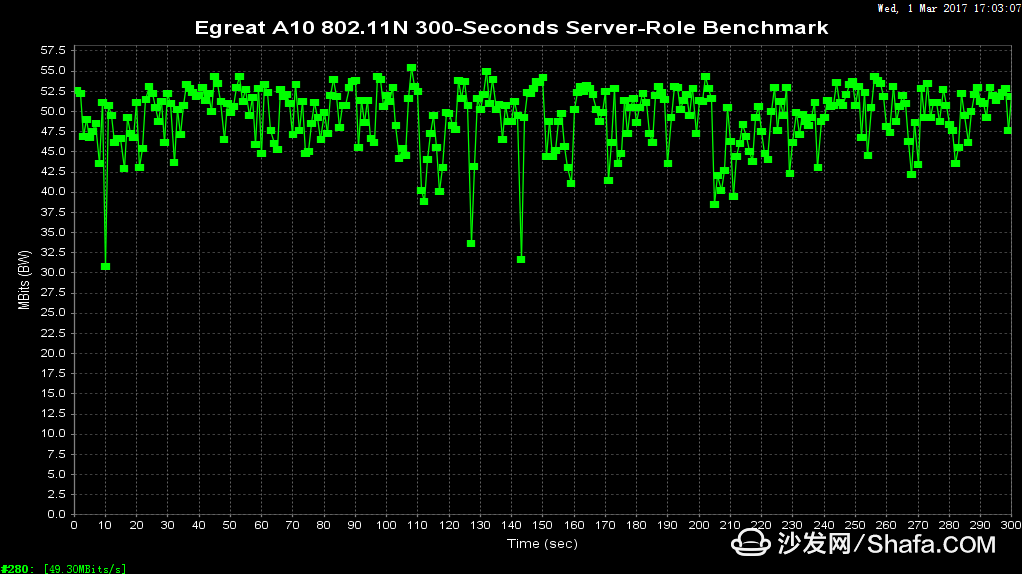Click the x-axis tick label 180
The width and height of the screenshot is (1022, 574).
coord(636,525)
